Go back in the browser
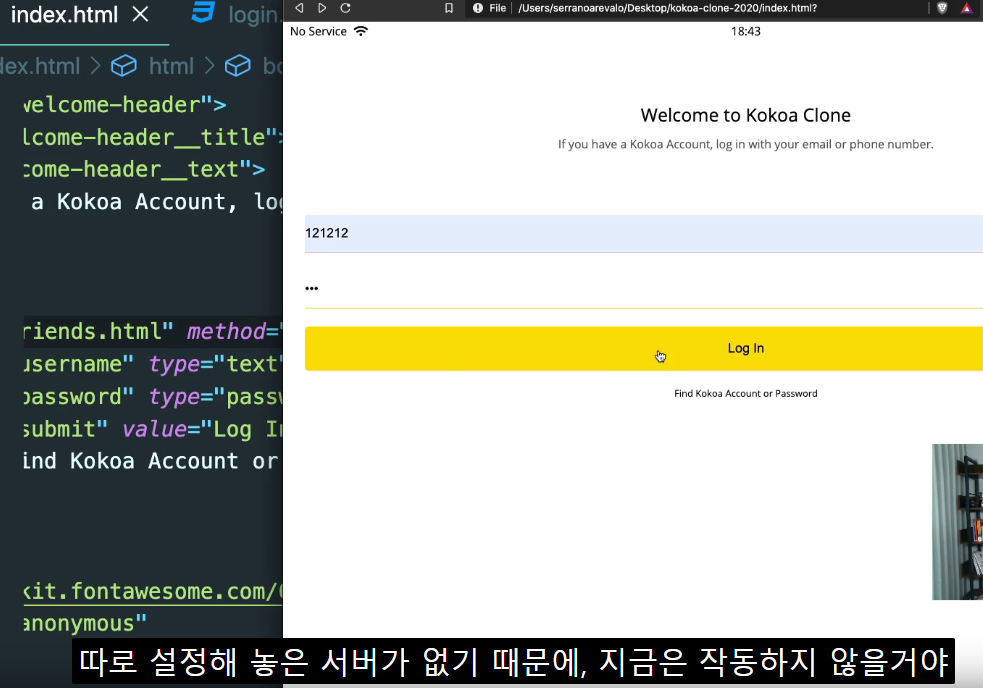 pos(299,8)
